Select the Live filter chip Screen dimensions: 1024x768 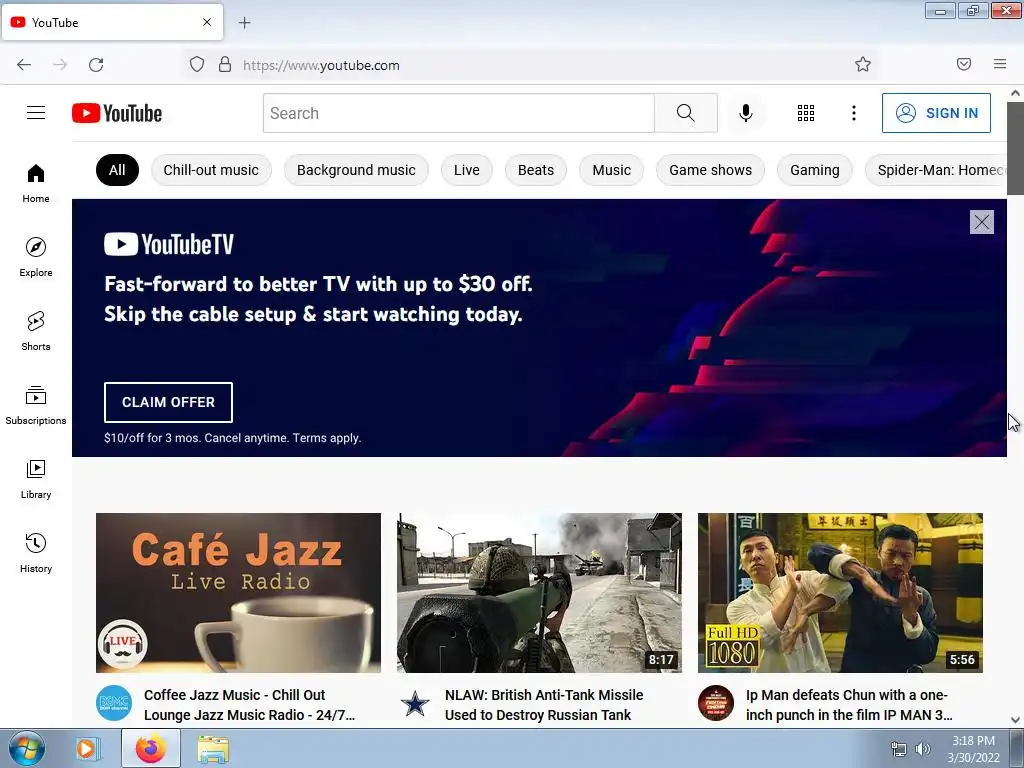466,170
